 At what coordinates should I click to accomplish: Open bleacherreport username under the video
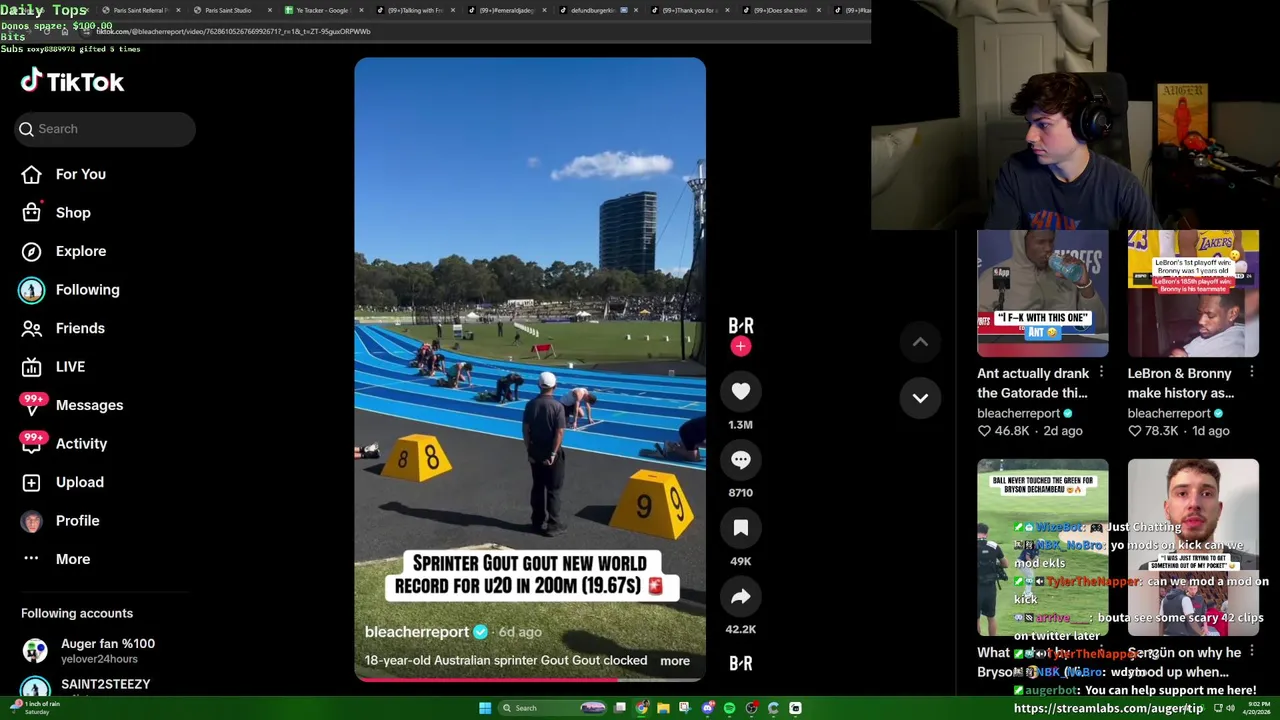(417, 632)
